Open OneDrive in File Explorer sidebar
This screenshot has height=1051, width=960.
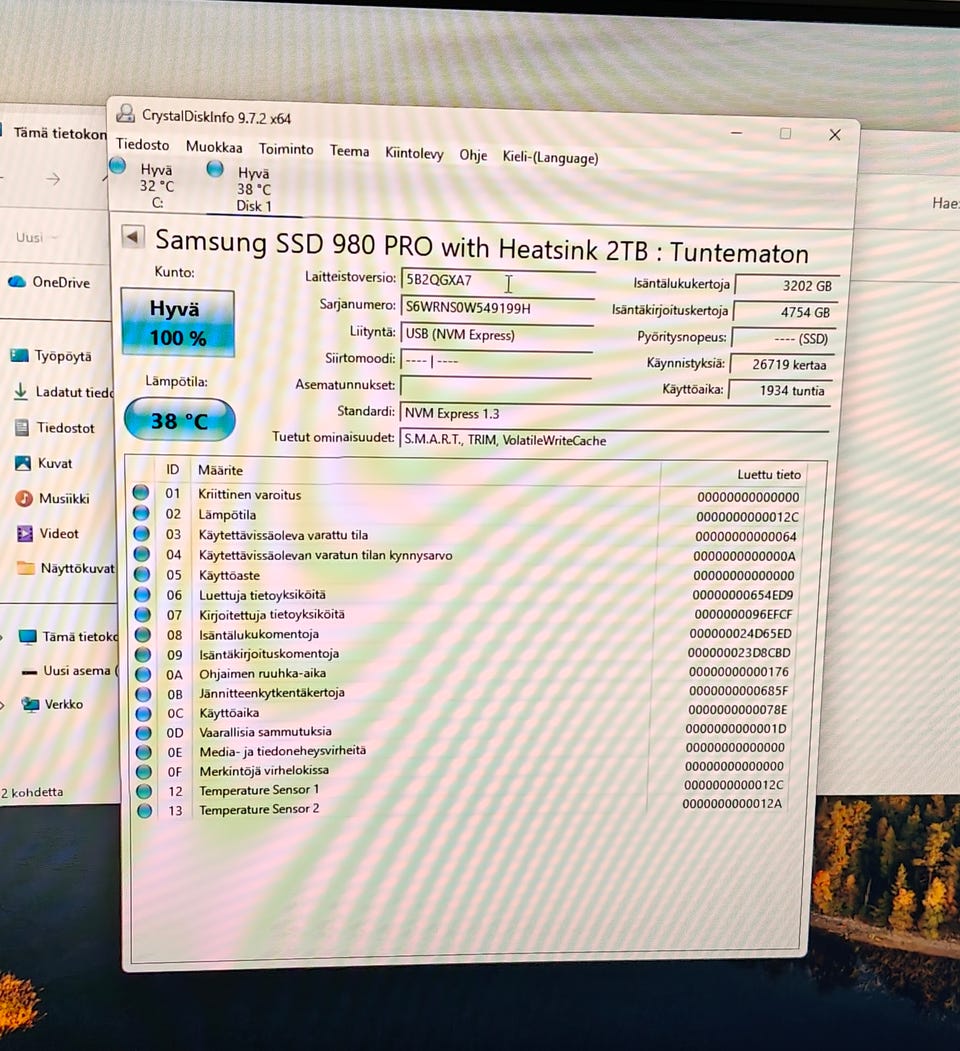click(x=49, y=282)
